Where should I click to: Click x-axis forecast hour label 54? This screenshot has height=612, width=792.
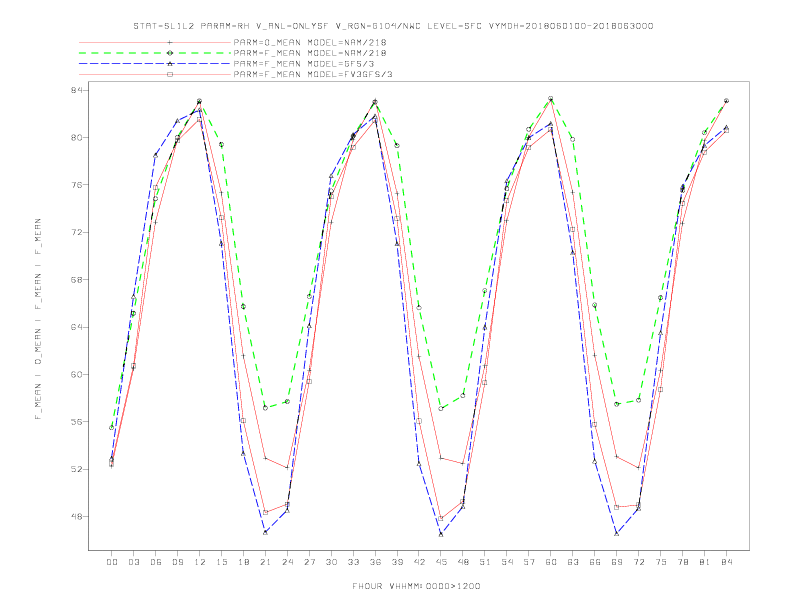point(507,562)
